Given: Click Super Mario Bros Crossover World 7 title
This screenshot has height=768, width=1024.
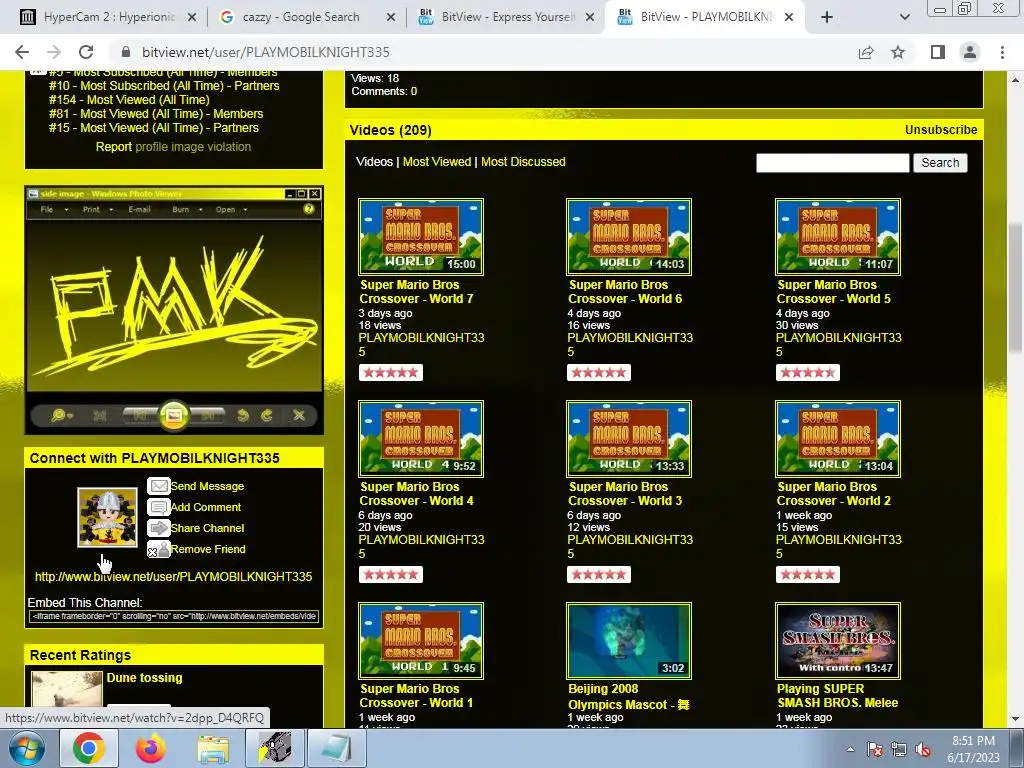Looking at the screenshot, I should click(x=416, y=292).
